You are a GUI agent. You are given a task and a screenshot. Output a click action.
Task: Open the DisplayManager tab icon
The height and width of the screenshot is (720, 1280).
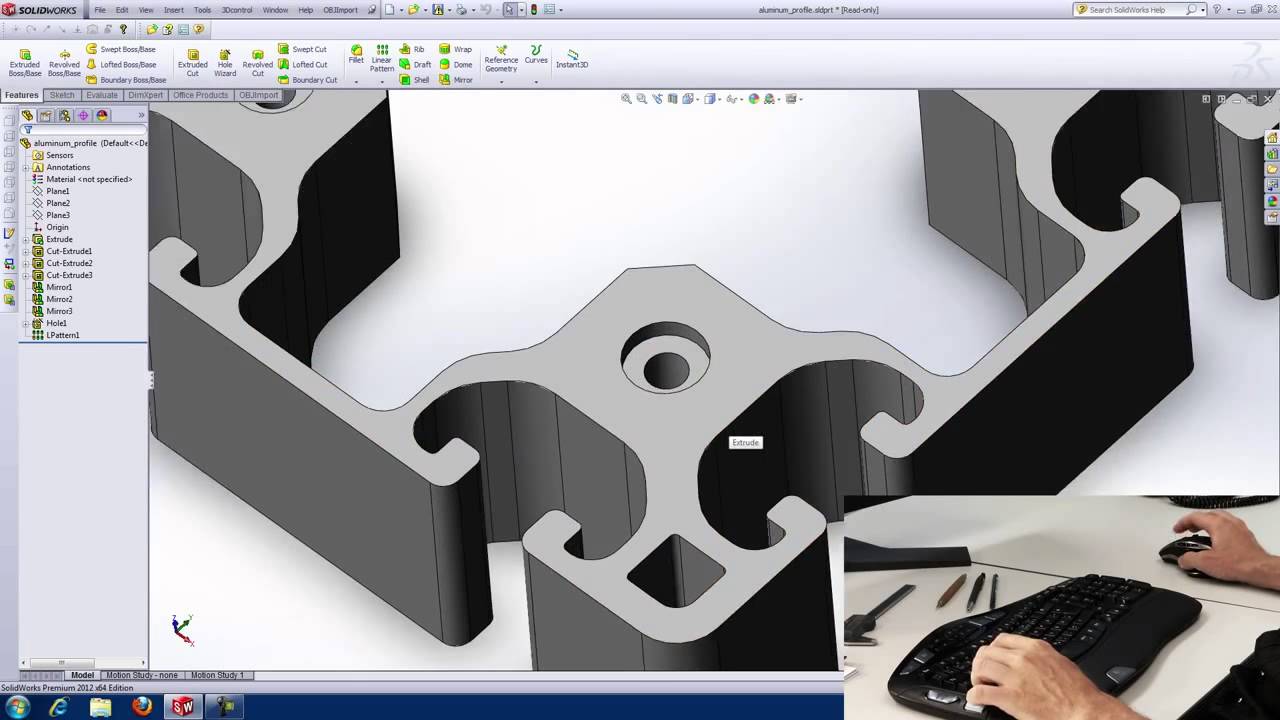click(102, 116)
